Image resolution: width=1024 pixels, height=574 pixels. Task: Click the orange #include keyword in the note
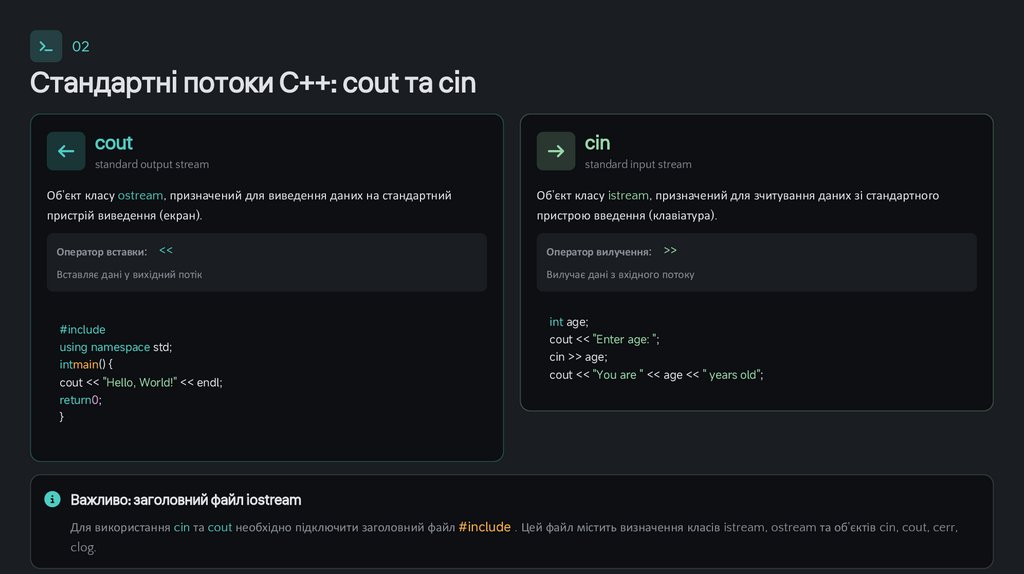(484, 527)
